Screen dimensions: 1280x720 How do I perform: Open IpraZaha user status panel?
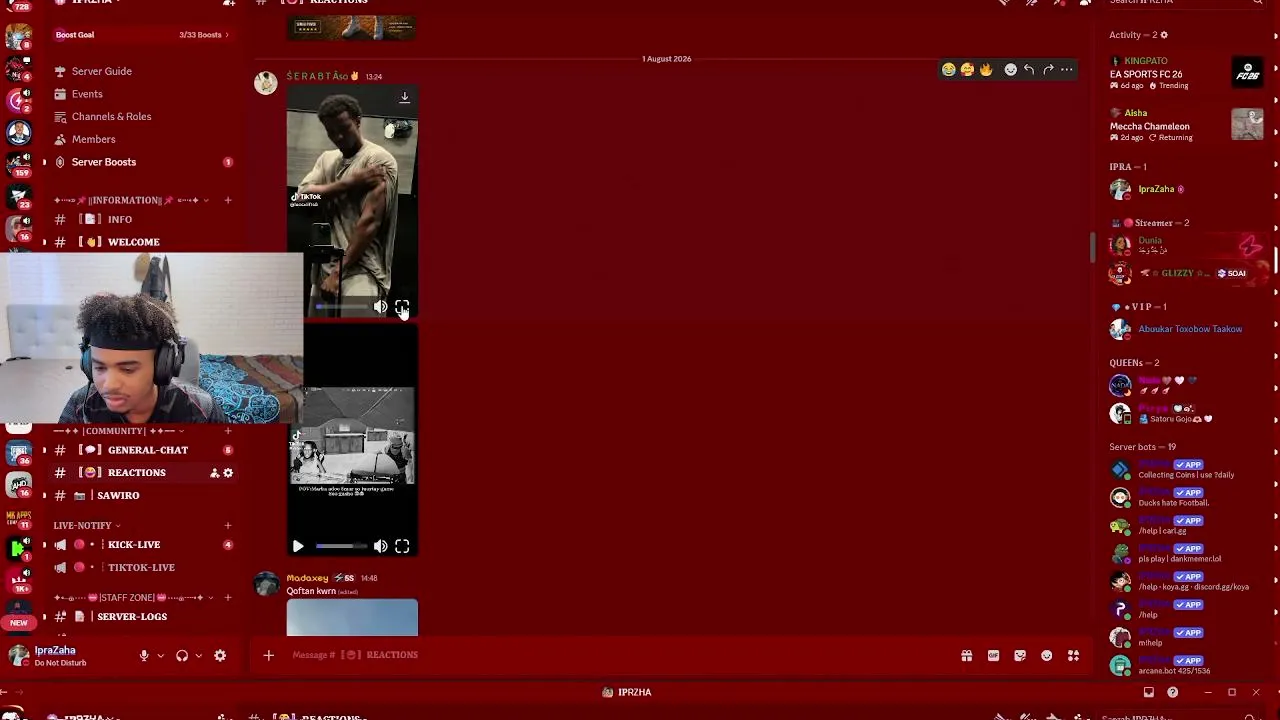(60, 656)
